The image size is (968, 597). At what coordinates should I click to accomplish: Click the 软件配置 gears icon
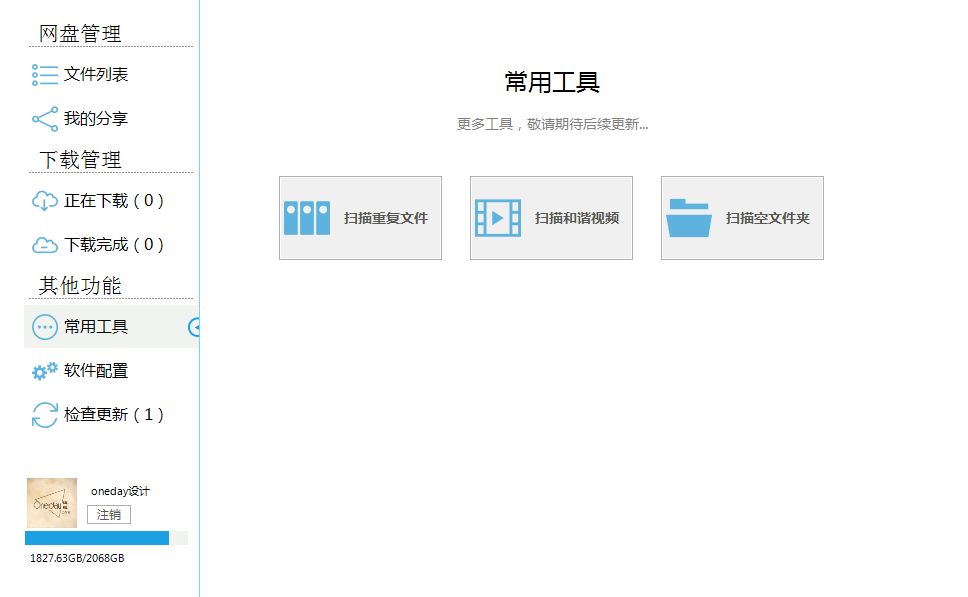(x=45, y=370)
